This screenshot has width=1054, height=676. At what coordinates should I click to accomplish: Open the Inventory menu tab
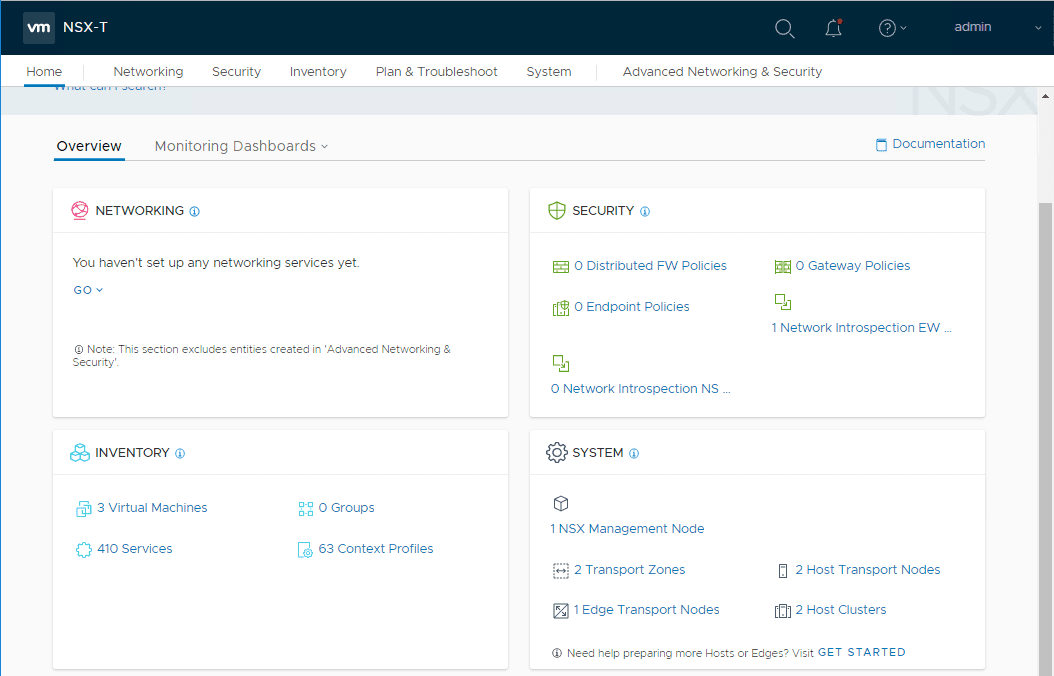[318, 72]
